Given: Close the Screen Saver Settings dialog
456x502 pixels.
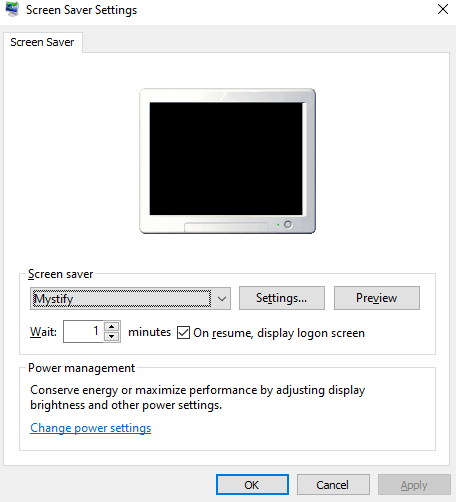Looking at the screenshot, I should click(x=443, y=9).
